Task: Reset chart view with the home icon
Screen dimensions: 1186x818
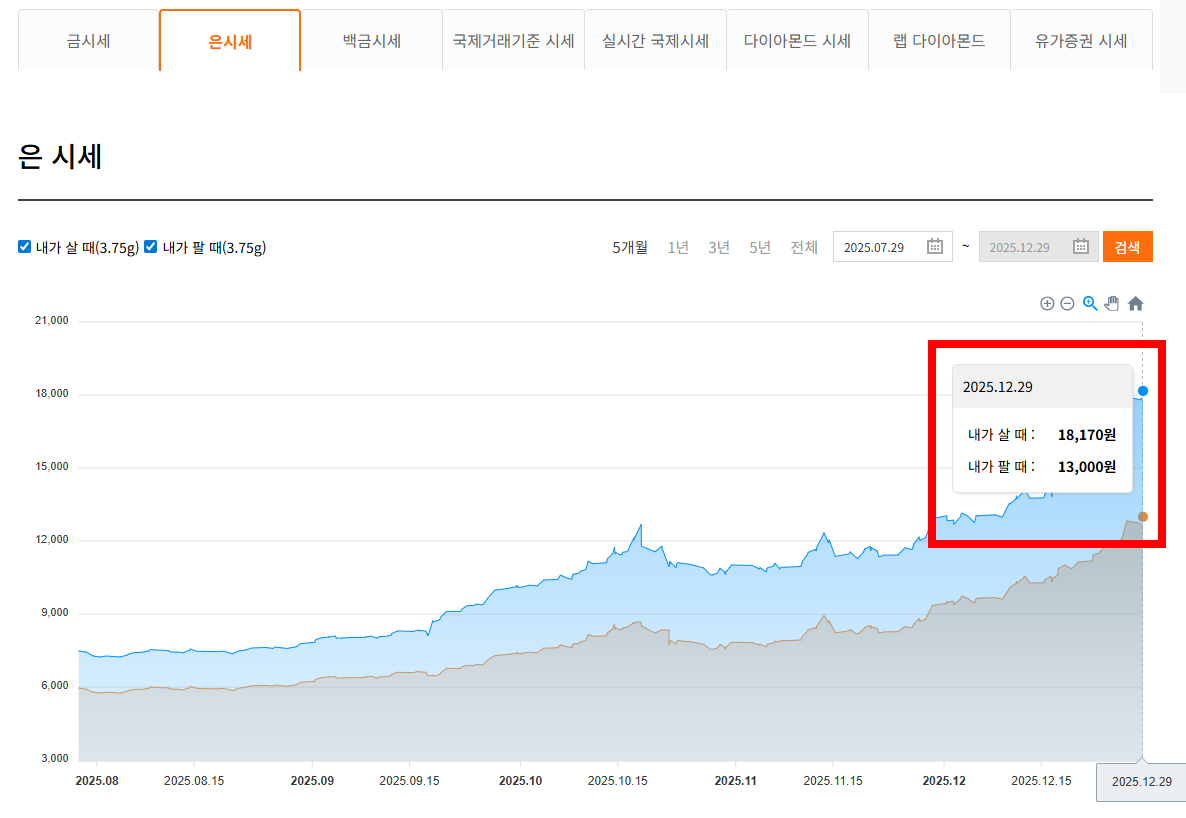Action: [1135, 303]
